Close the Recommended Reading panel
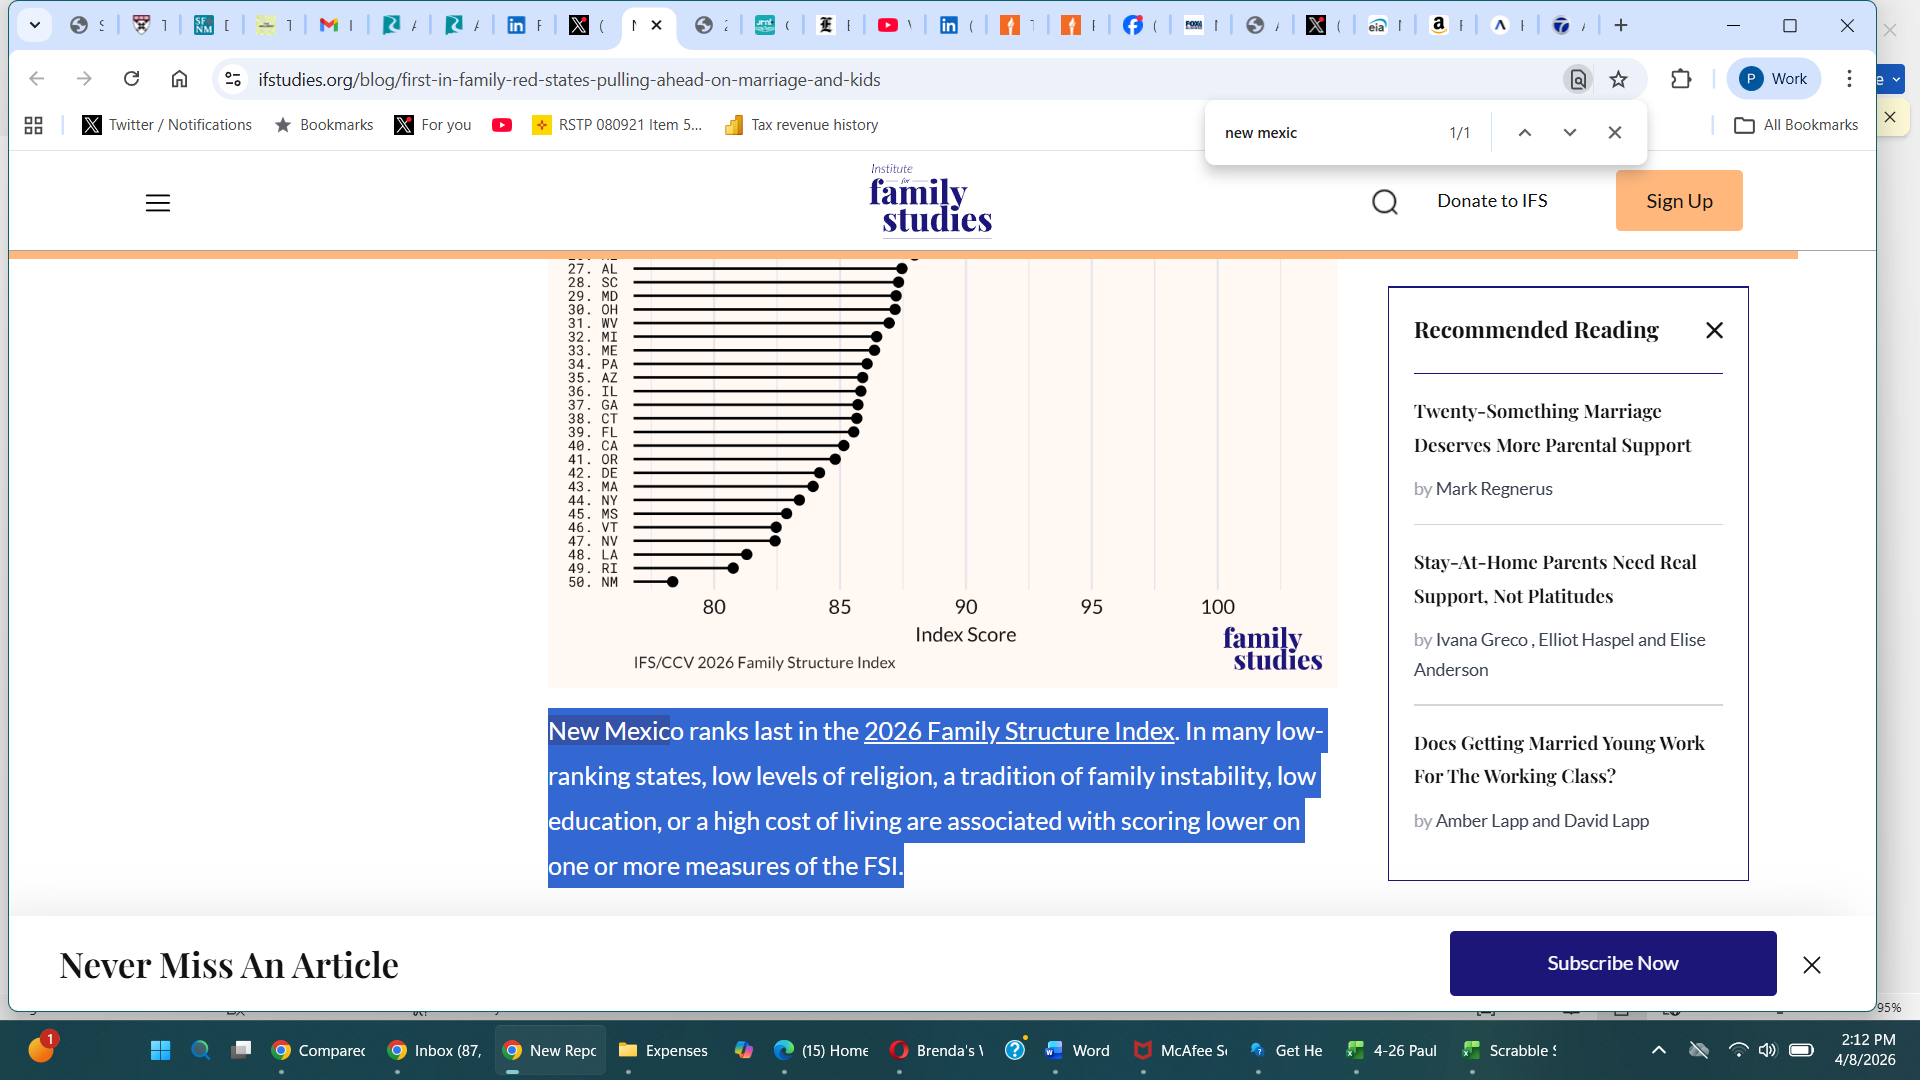Viewport: 1920px width, 1080px height. 1714,330
